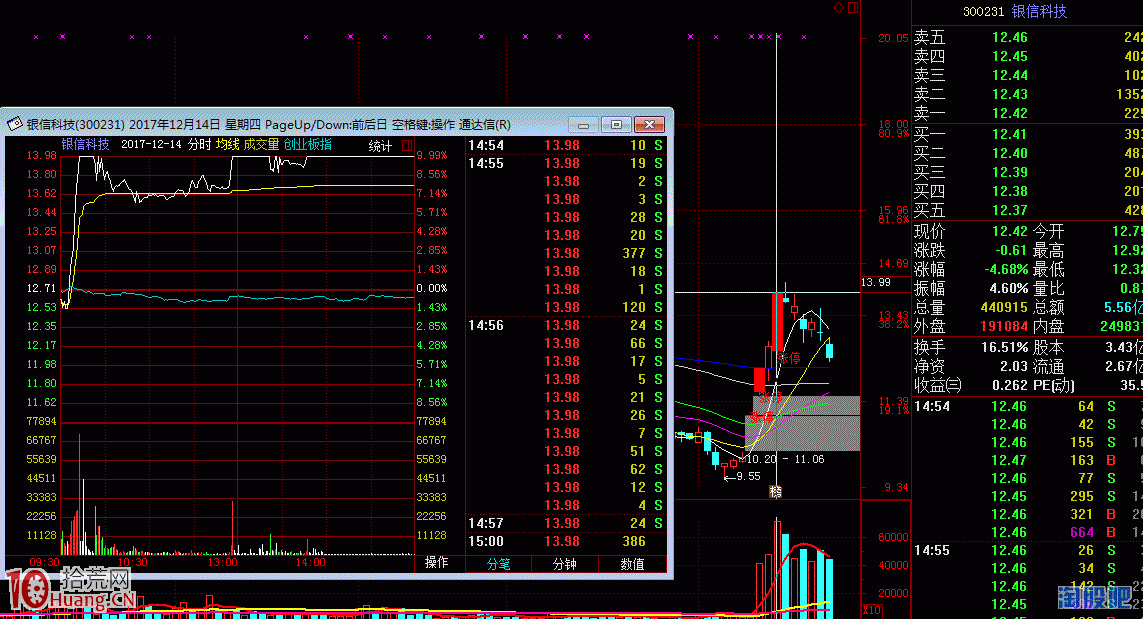Maximize the 银信科技 intraday window
Image resolution: width=1143 pixels, height=619 pixels.
(x=616, y=125)
